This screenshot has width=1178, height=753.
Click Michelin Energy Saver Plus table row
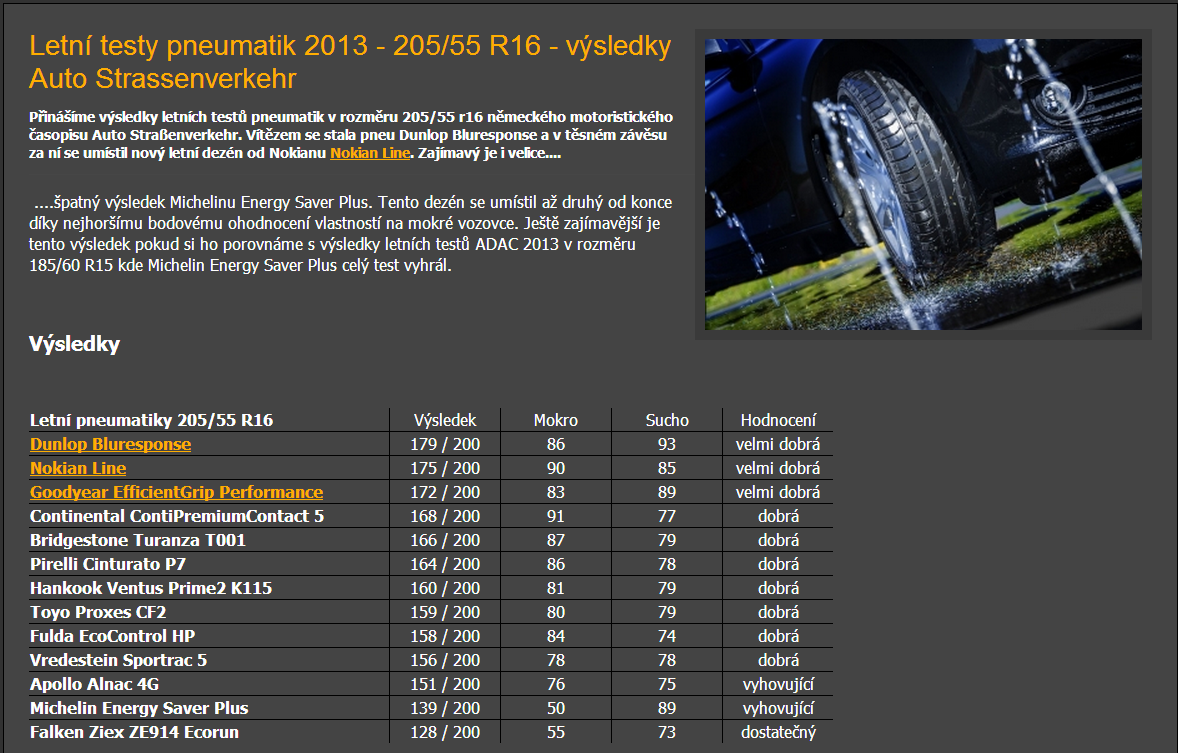click(x=139, y=708)
